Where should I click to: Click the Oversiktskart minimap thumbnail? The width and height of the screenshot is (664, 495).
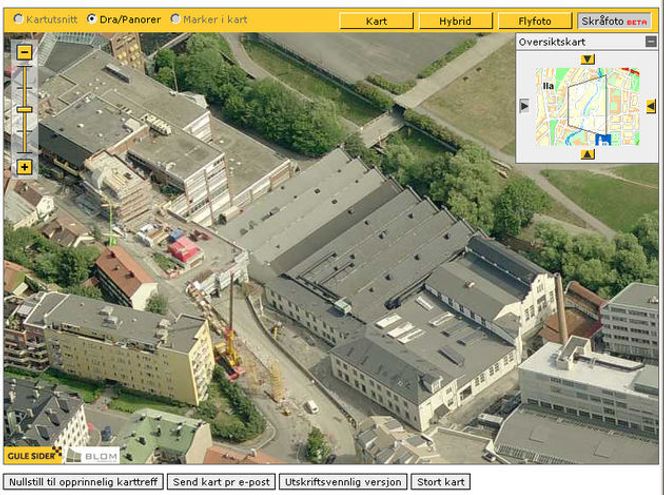pos(587,106)
